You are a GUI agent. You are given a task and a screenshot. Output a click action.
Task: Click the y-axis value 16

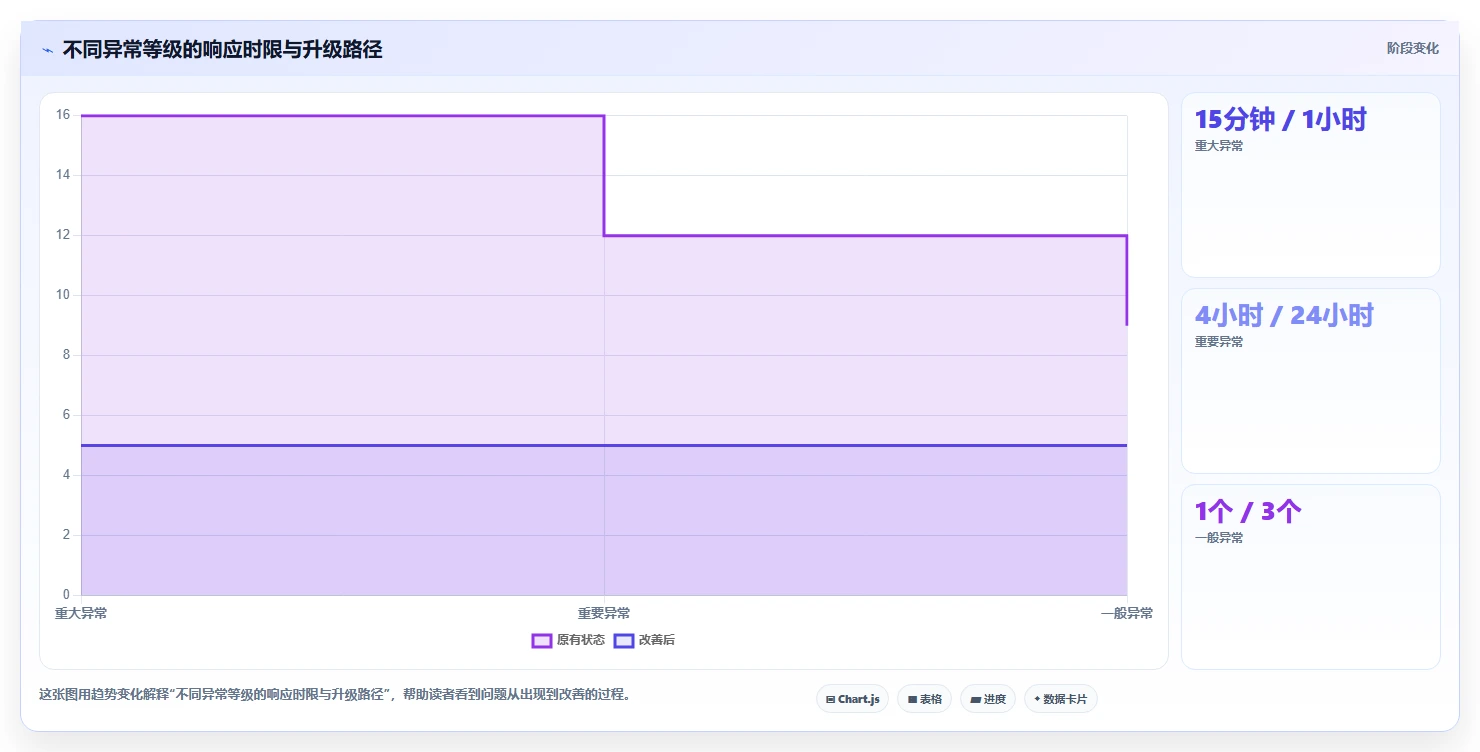(x=63, y=115)
